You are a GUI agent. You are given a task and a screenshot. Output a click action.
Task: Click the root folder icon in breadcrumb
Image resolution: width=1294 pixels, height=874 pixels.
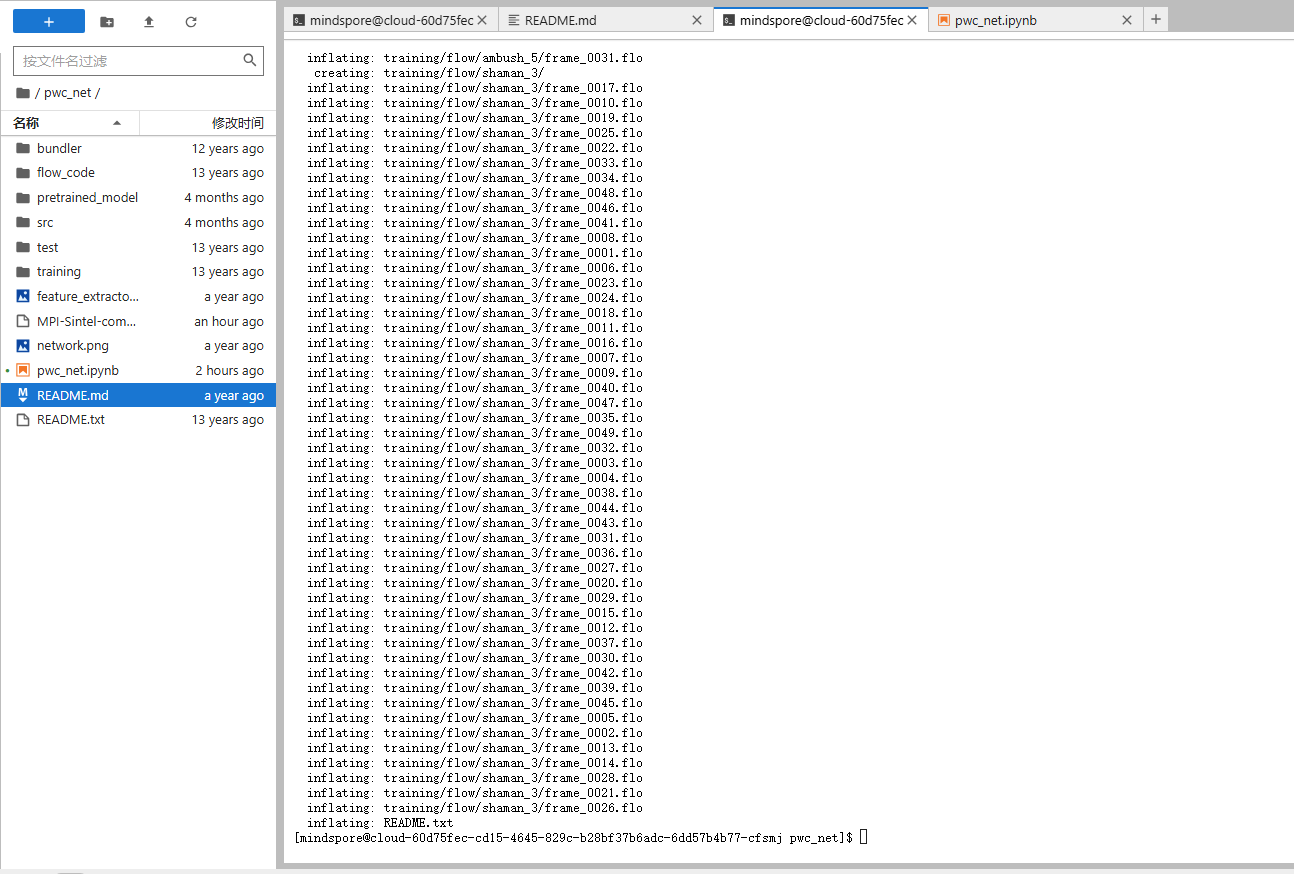(x=22, y=92)
